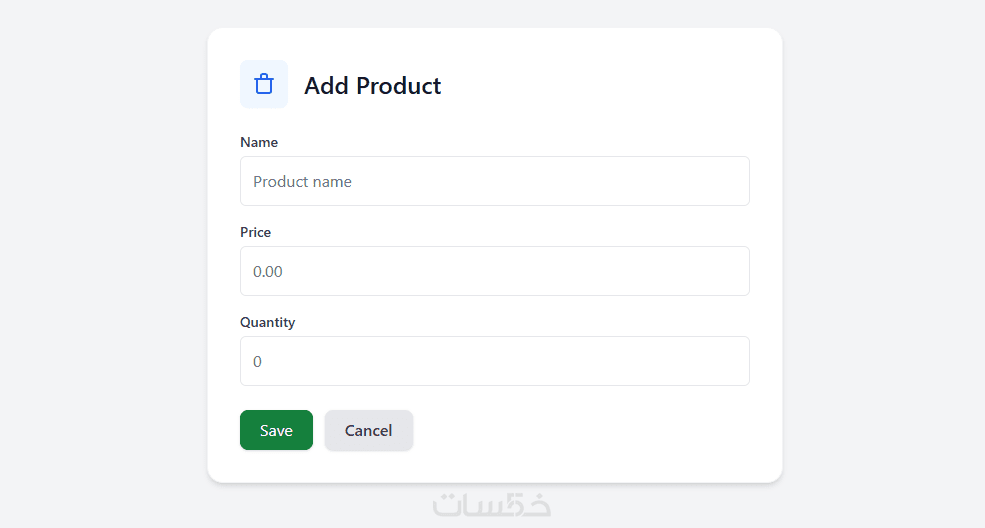Click the light blue icon tile in header

click(264, 84)
